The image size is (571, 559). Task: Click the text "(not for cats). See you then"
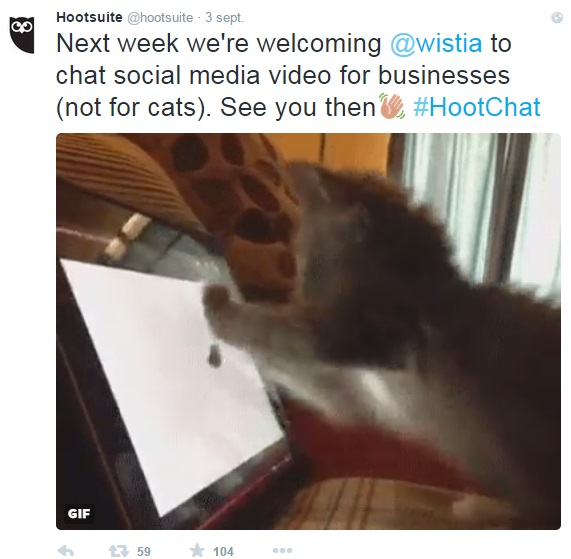point(216,107)
